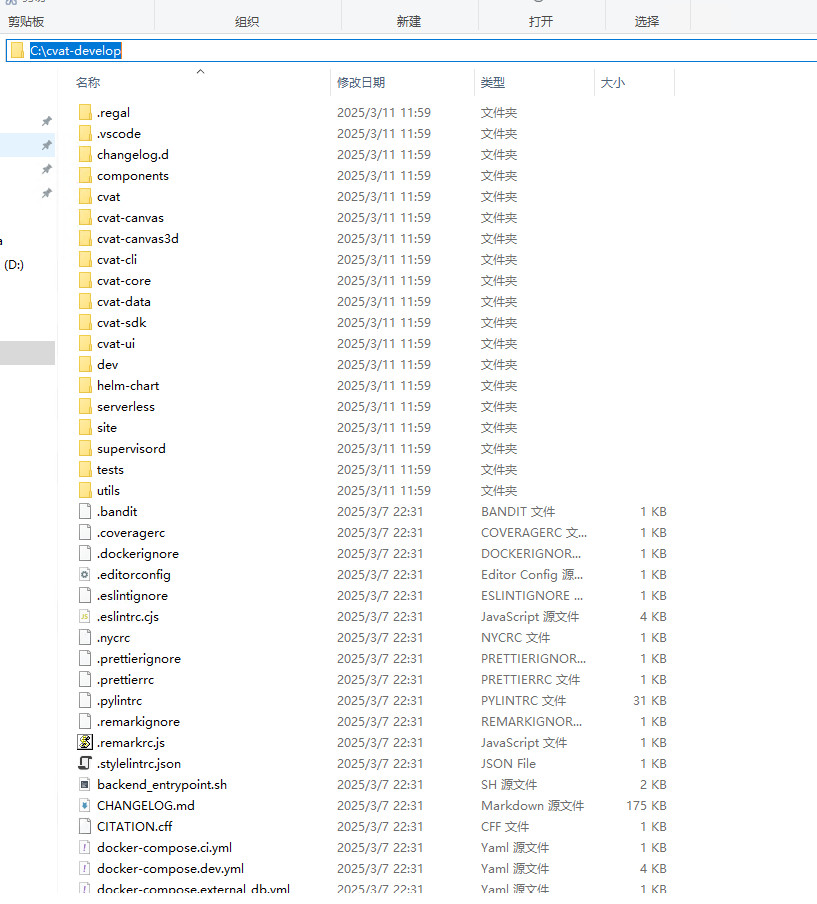Sort by the 类型 column header
The width and height of the screenshot is (817, 904).
tap(493, 82)
